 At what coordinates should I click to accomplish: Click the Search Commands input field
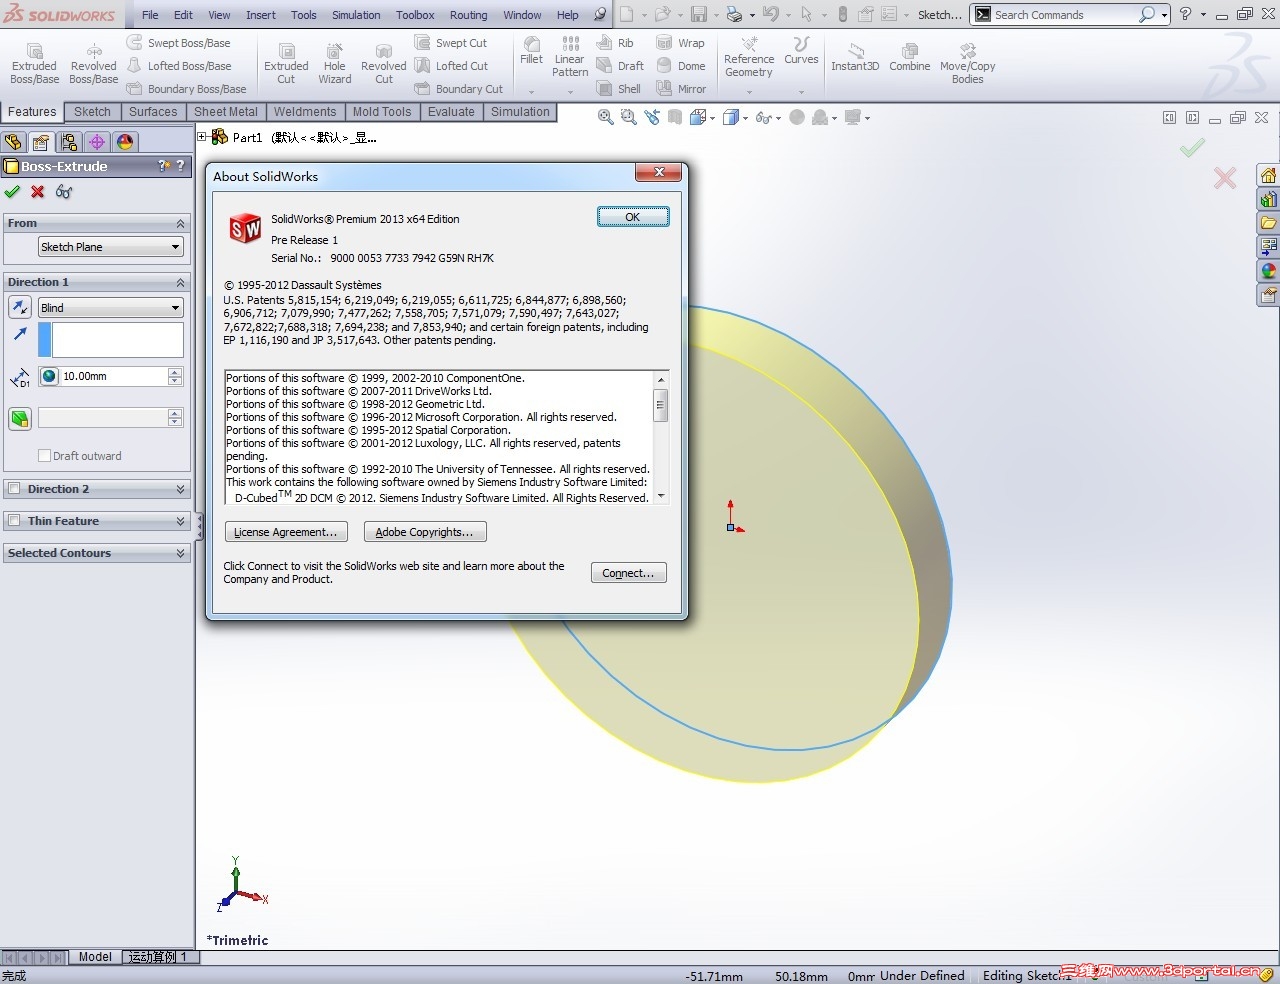pyautogui.click(x=1064, y=15)
